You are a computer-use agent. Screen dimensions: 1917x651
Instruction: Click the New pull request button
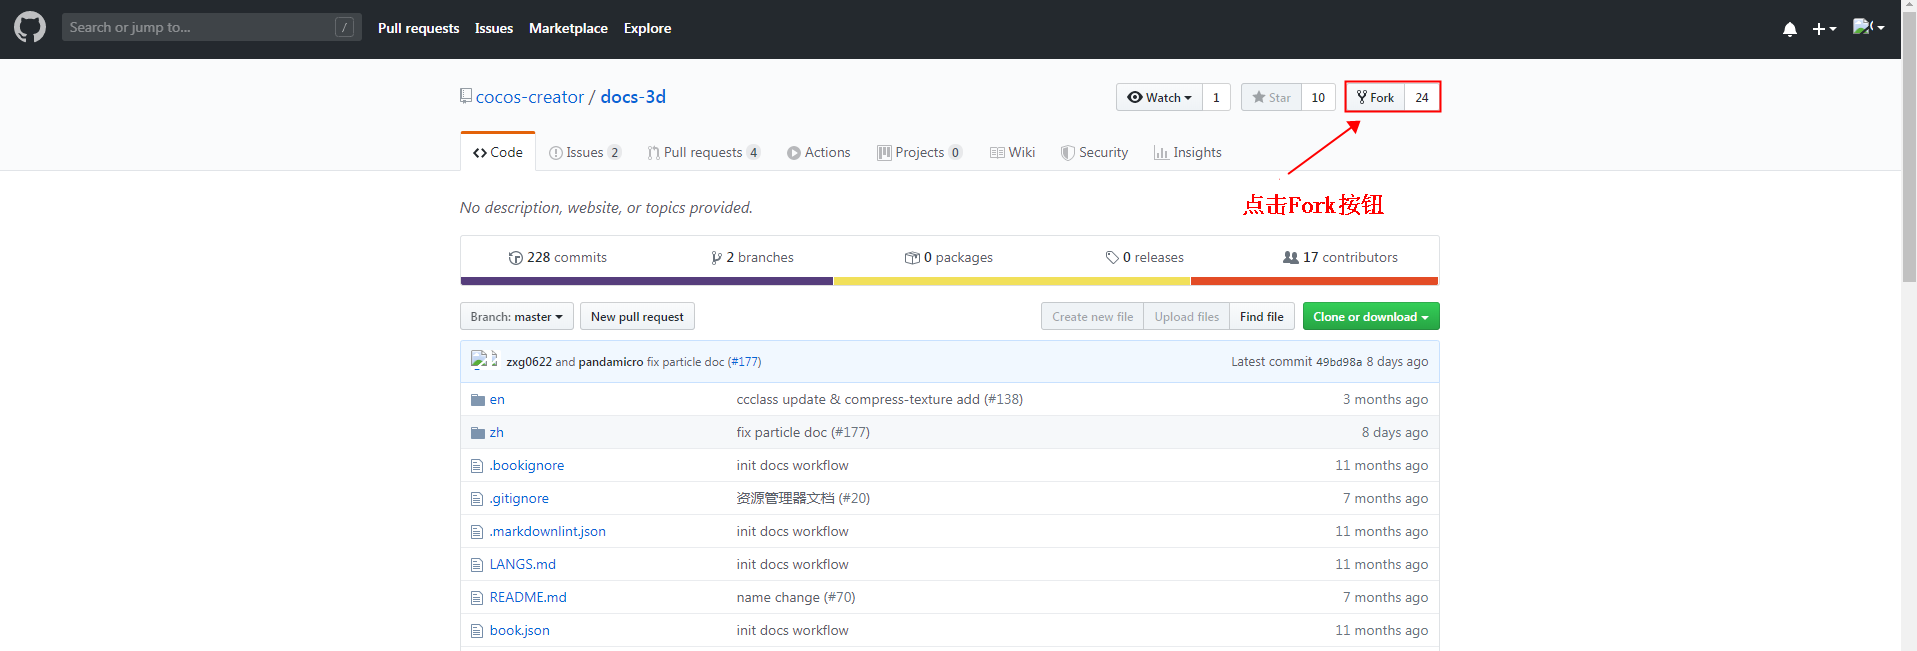(x=637, y=317)
